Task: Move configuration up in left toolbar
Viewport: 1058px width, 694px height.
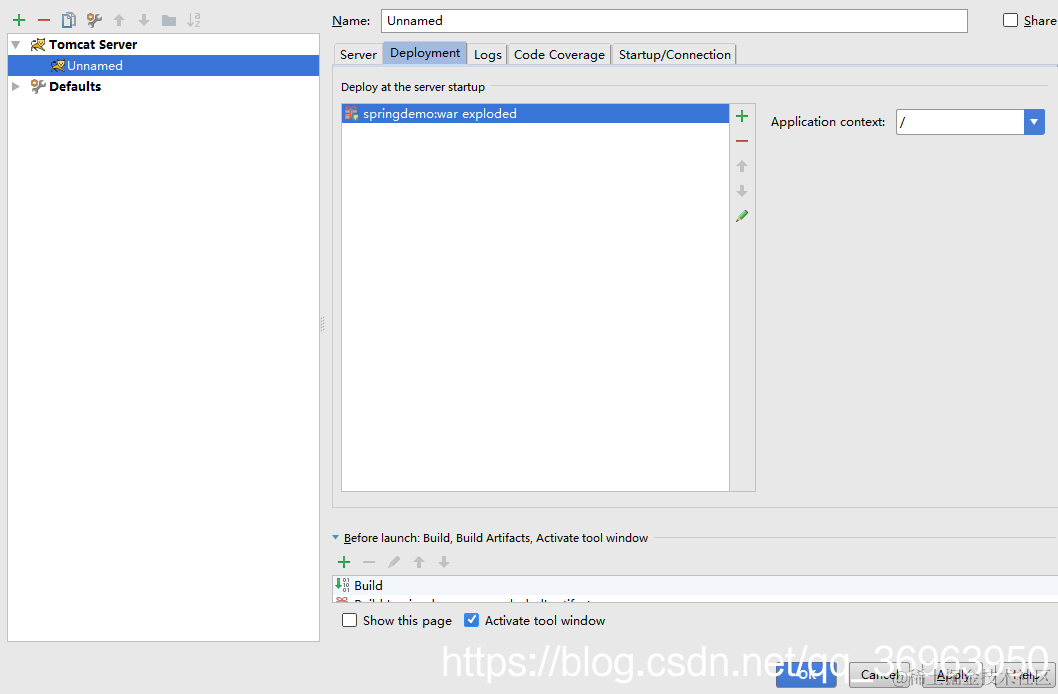Action: (119, 20)
